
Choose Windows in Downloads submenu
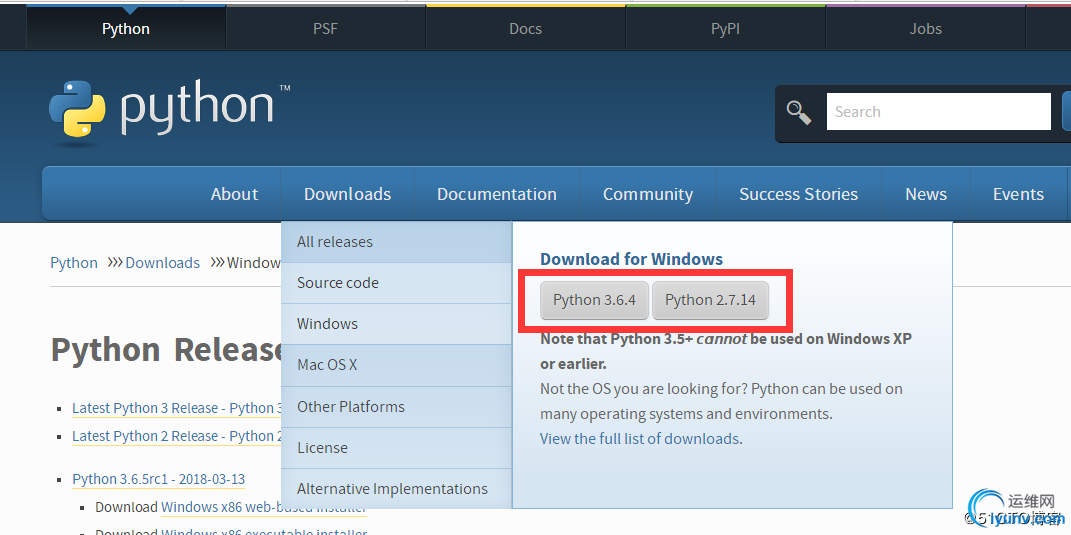point(396,324)
